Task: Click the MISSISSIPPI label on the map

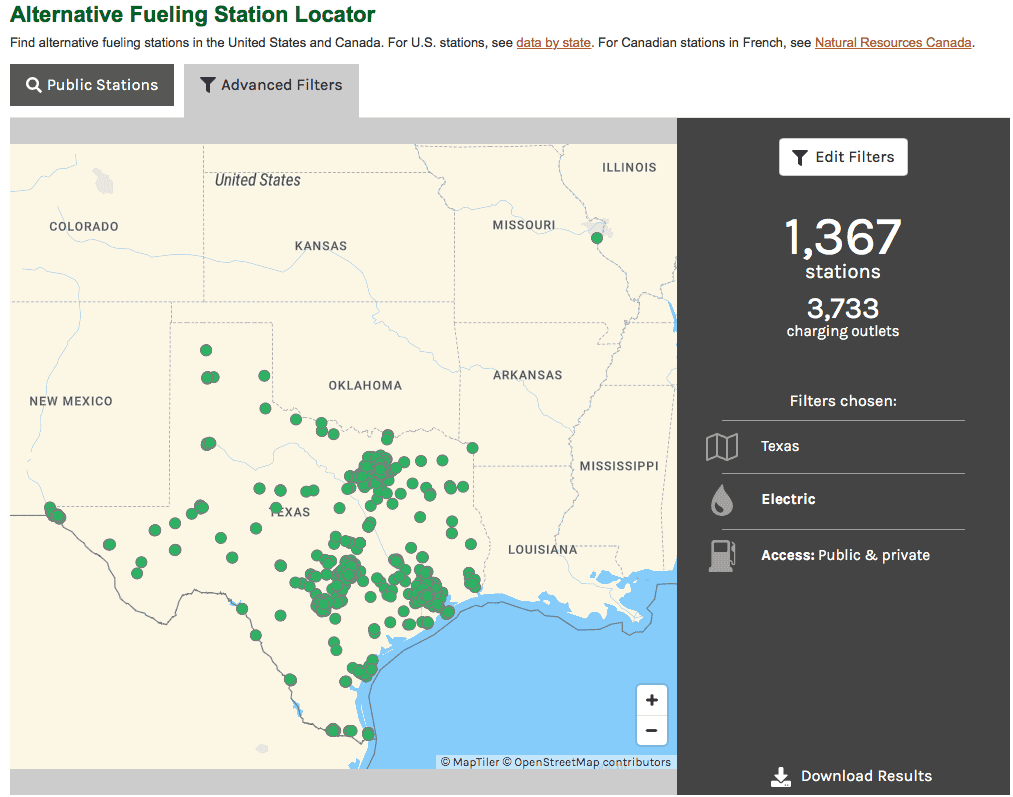Action: (x=619, y=466)
